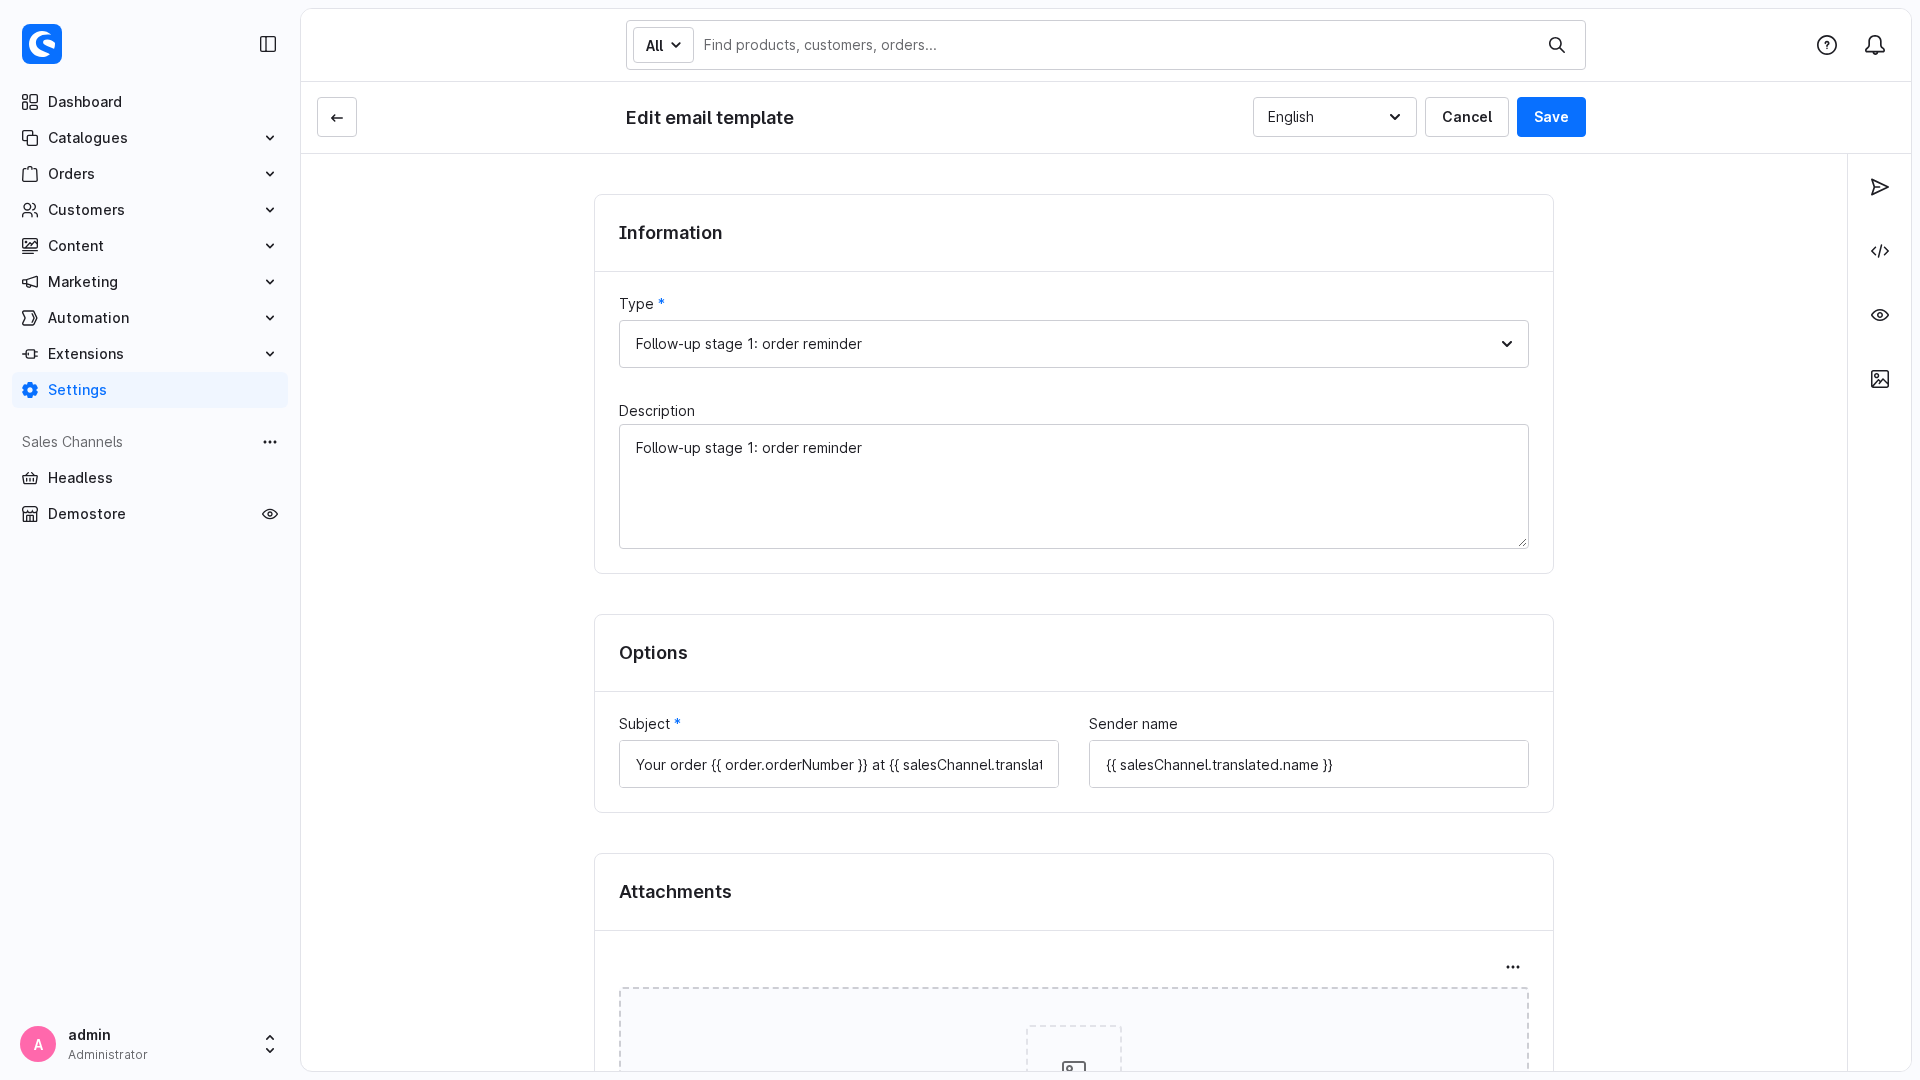
Task: Focus the Find products search field
Action: tap(1120, 45)
